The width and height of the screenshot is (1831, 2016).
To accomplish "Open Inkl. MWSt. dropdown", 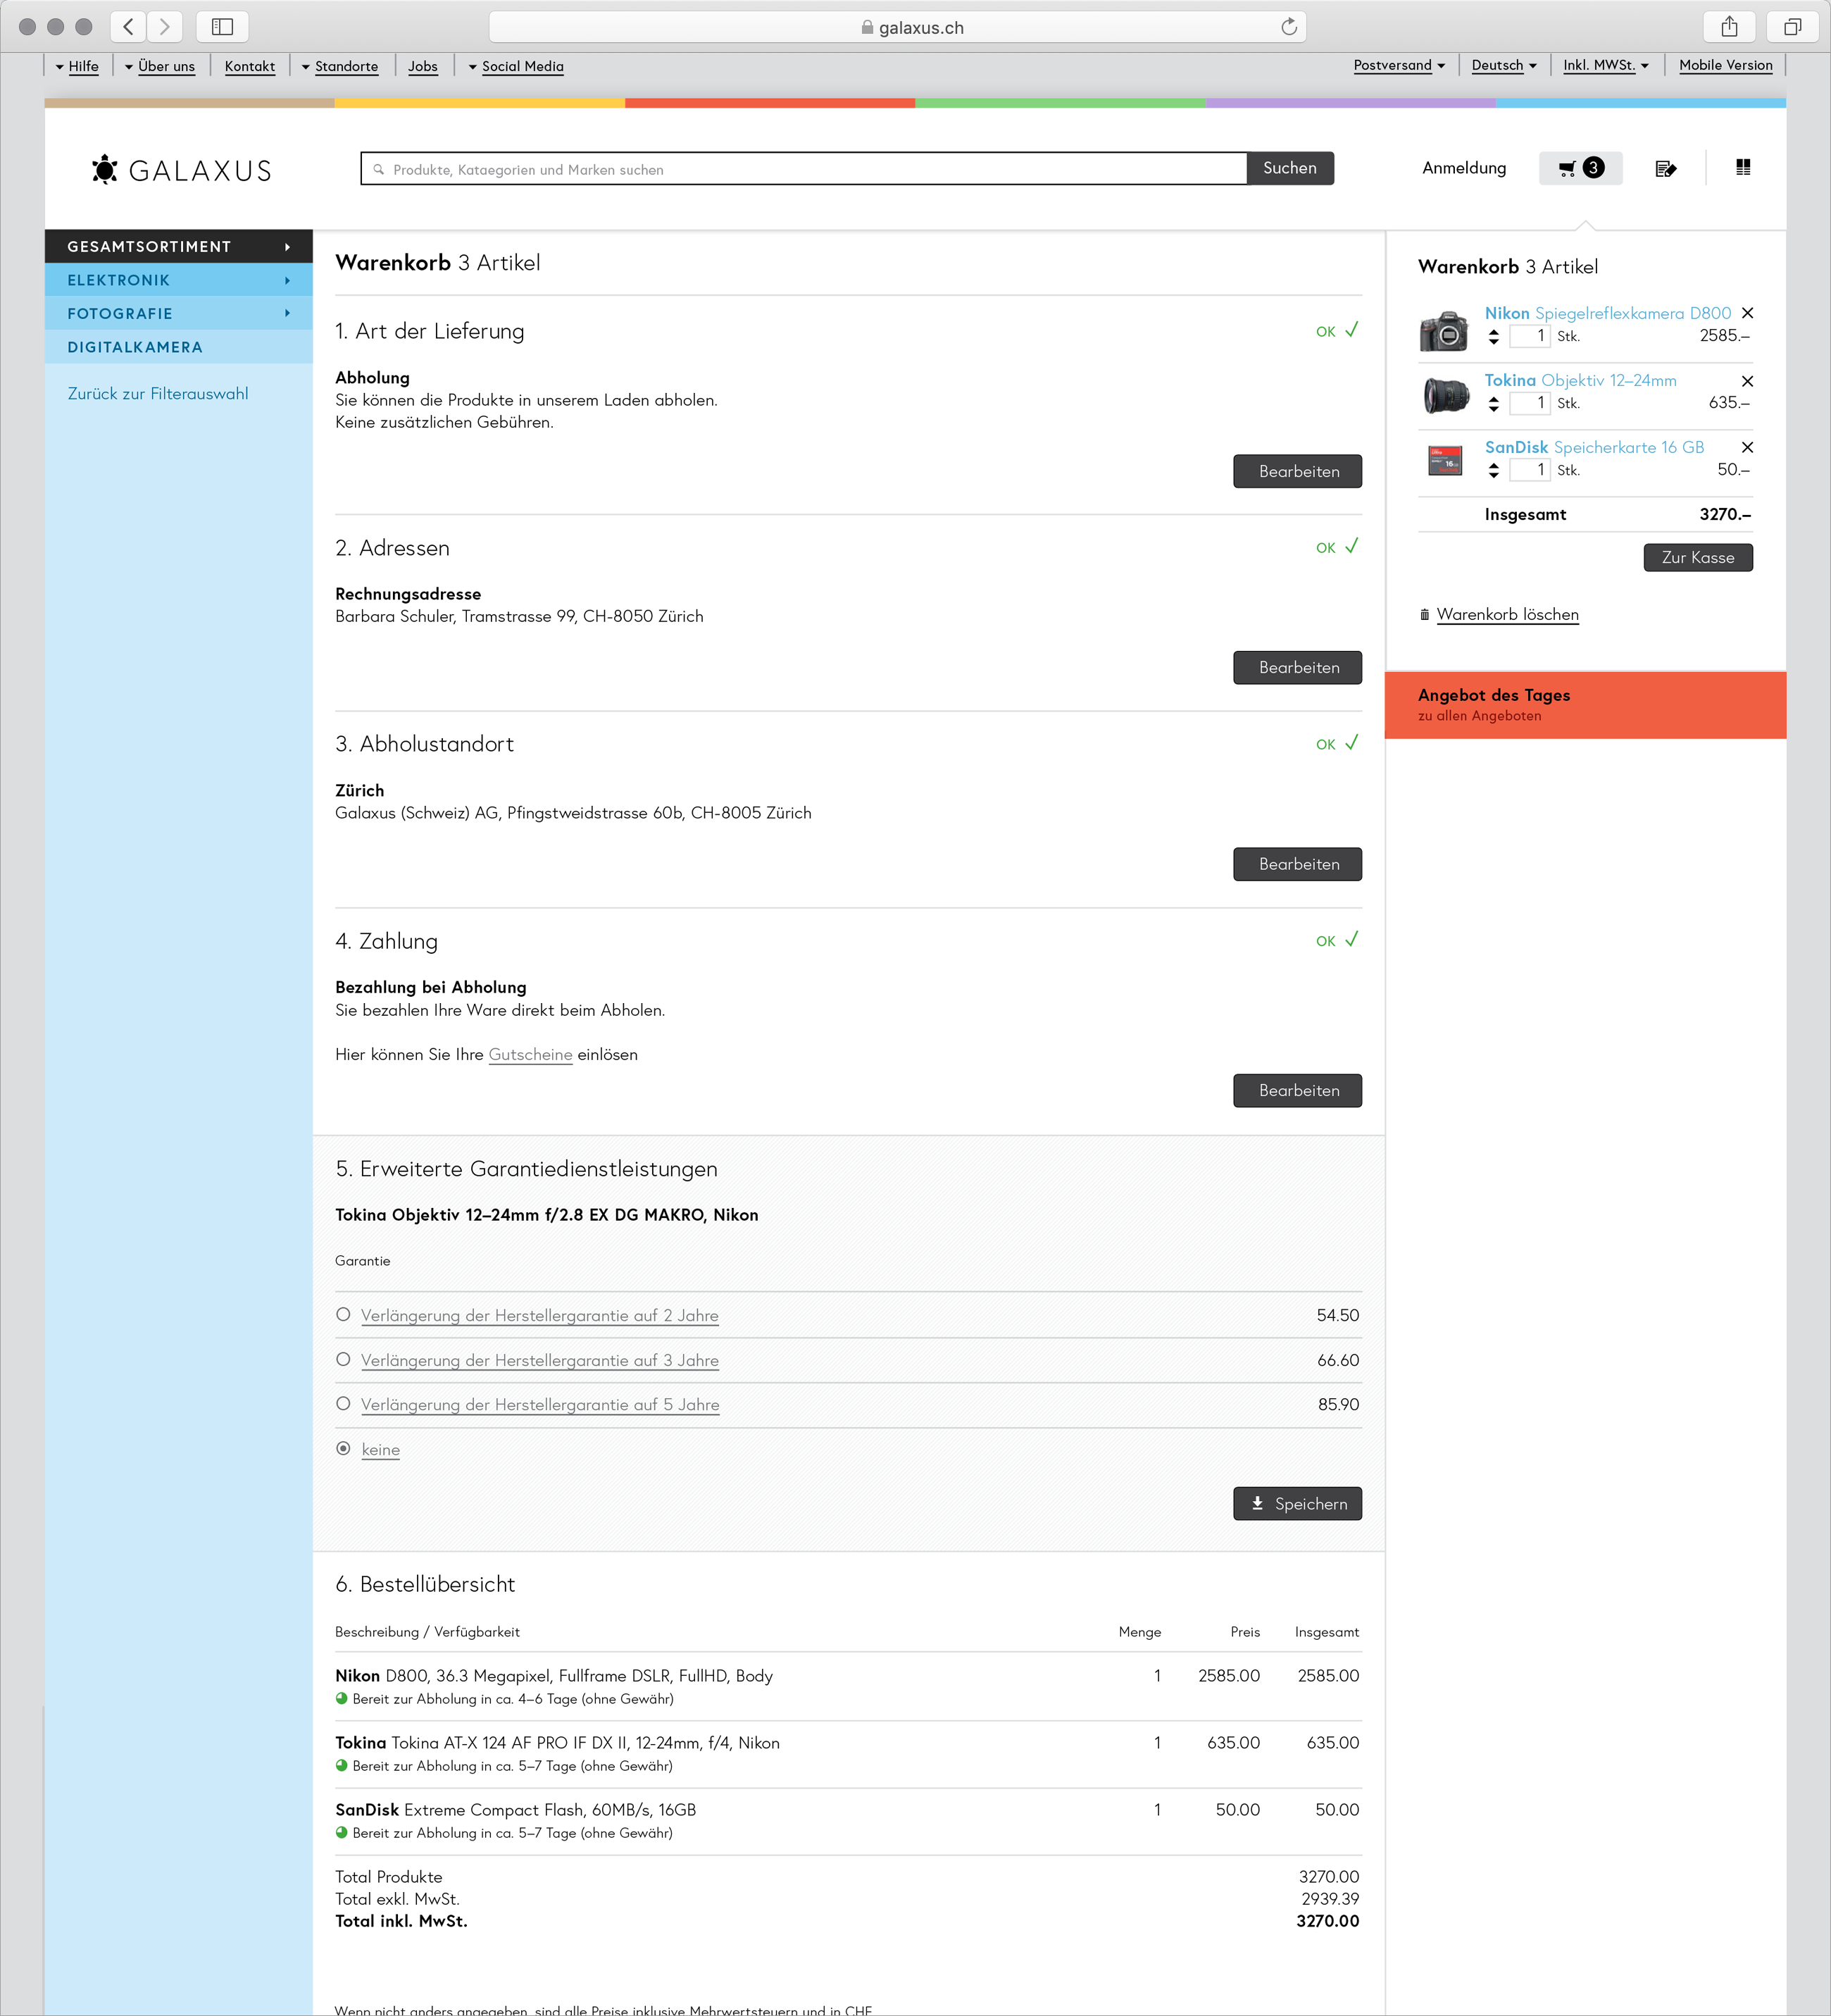I will [x=1606, y=65].
